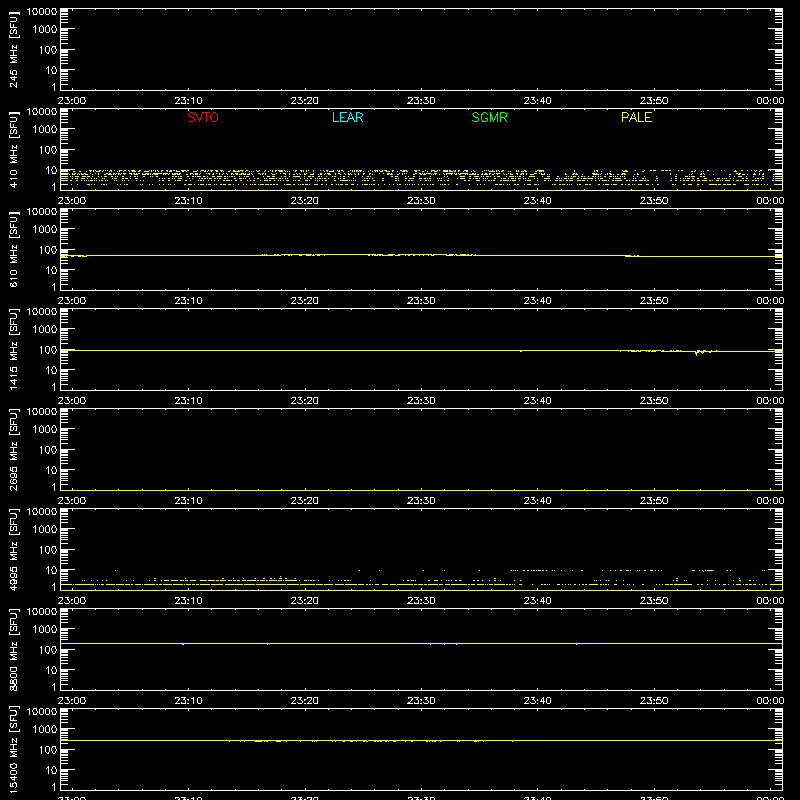The image size is (800, 800).
Task: Click the 23:10 time label below the 2695 MHz plot
Action: pos(188,501)
